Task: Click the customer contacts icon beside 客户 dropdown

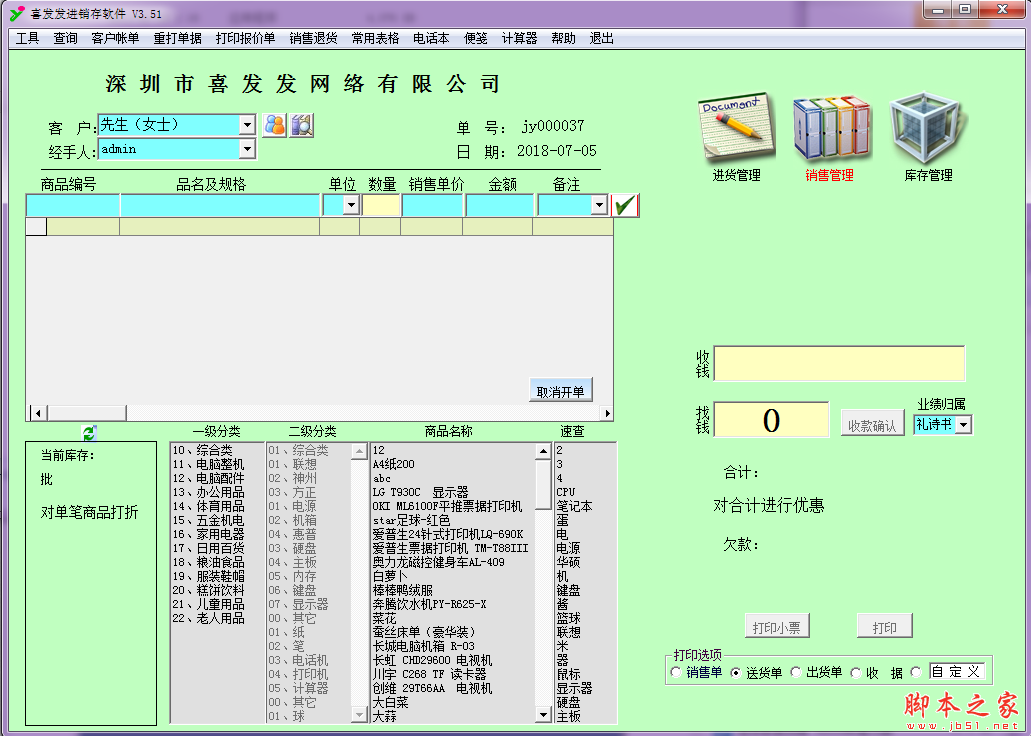Action: pos(273,124)
